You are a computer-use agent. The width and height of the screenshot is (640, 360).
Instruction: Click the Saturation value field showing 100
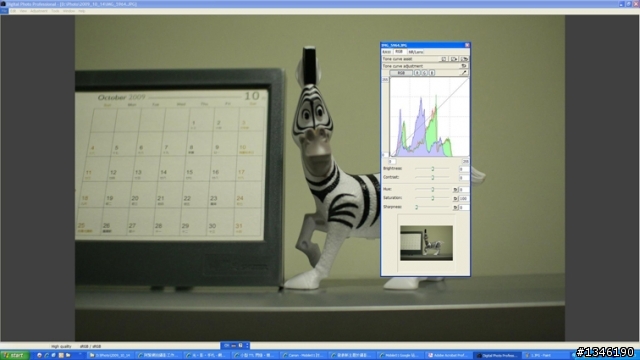[x=464, y=198]
